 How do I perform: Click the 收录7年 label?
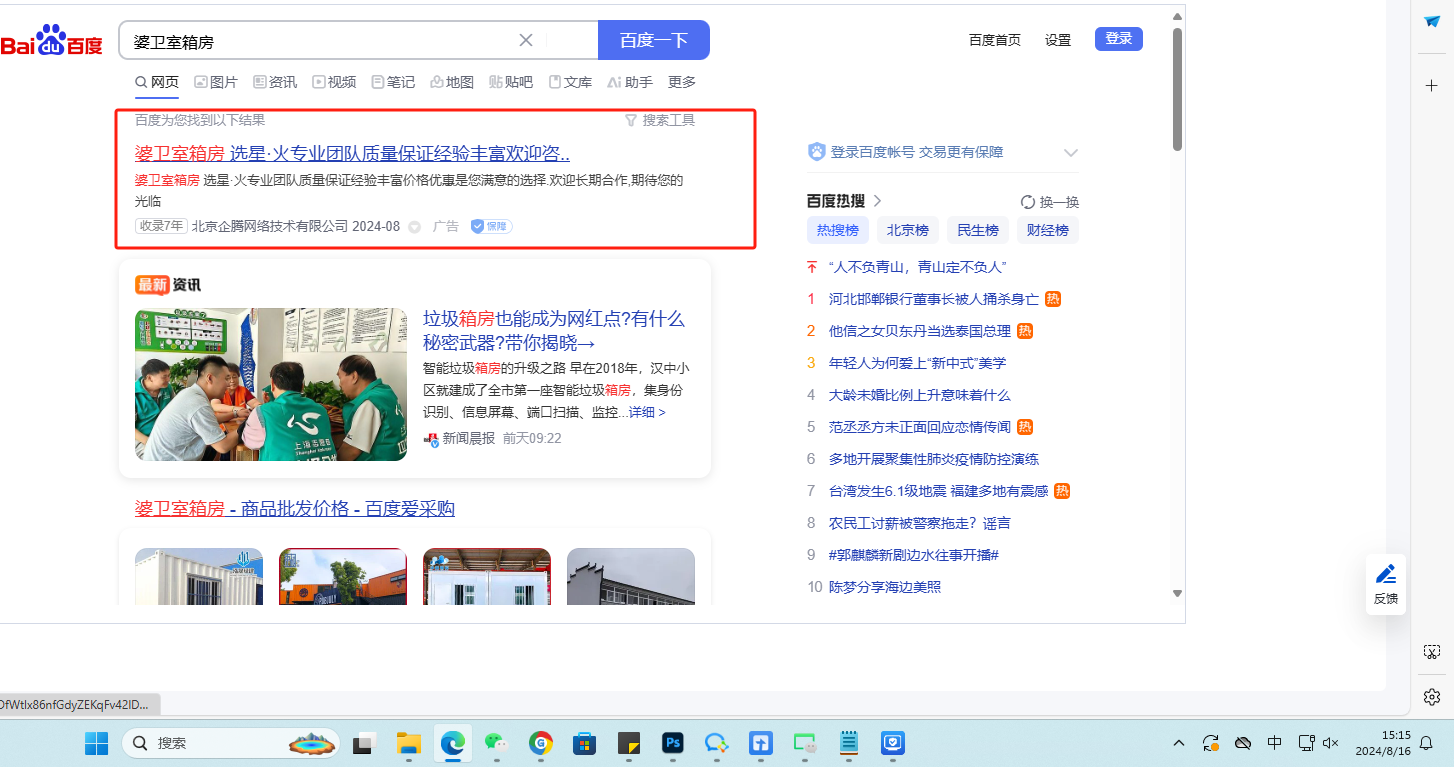tap(161, 226)
